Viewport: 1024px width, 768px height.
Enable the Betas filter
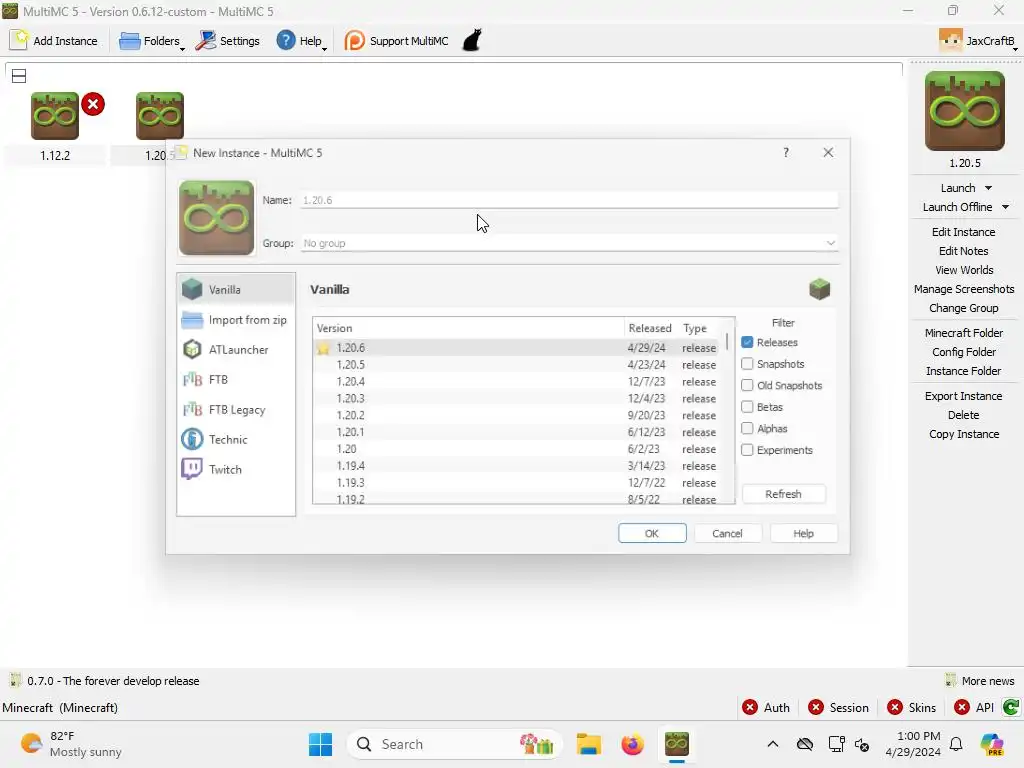pyautogui.click(x=747, y=407)
